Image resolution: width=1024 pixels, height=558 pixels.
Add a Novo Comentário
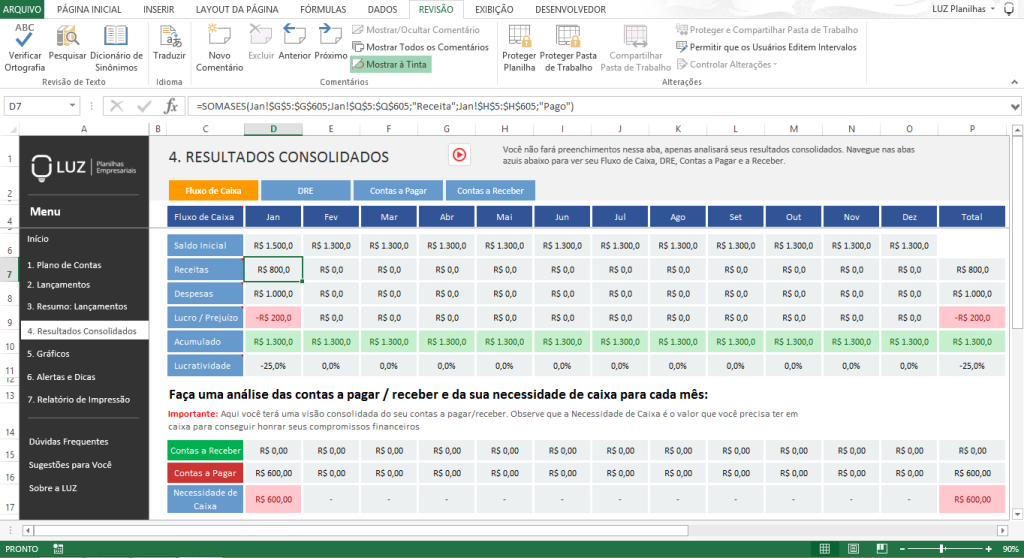point(219,37)
